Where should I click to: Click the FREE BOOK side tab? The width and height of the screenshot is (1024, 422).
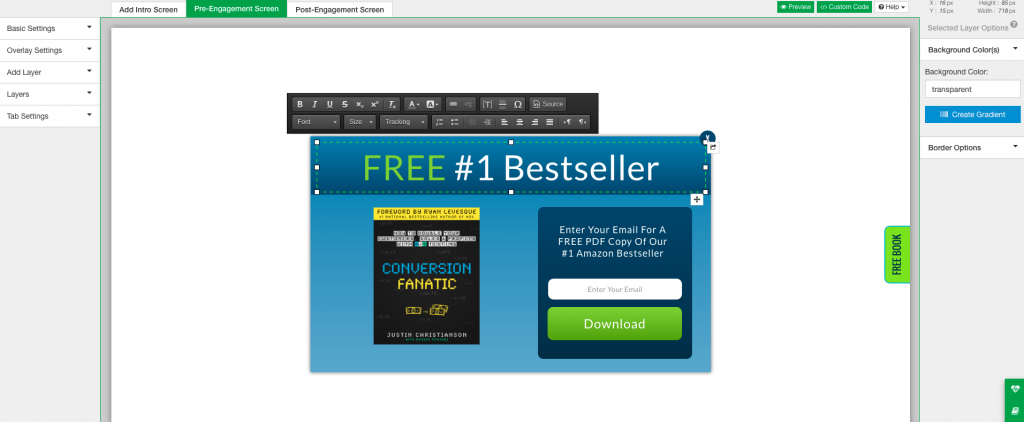click(x=897, y=254)
